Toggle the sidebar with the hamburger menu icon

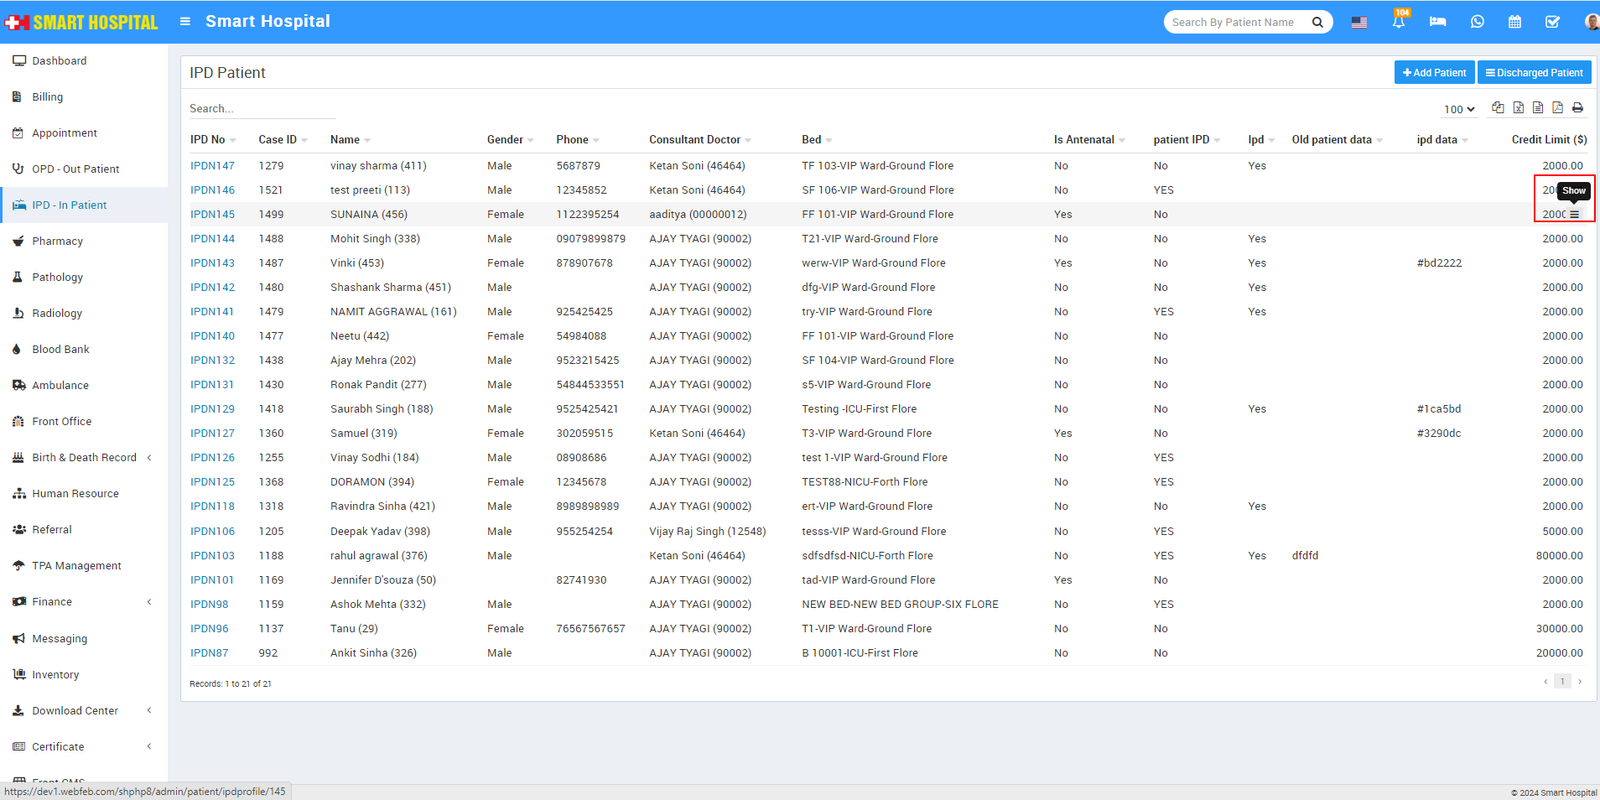tap(185, 21)
